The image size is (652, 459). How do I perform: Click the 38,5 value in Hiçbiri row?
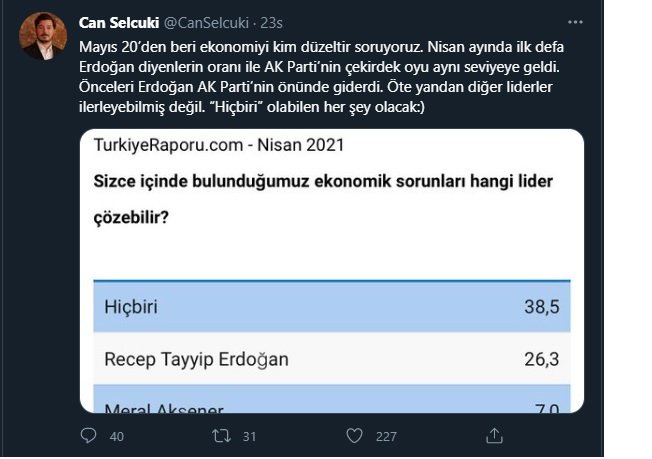tap(541, 307)
